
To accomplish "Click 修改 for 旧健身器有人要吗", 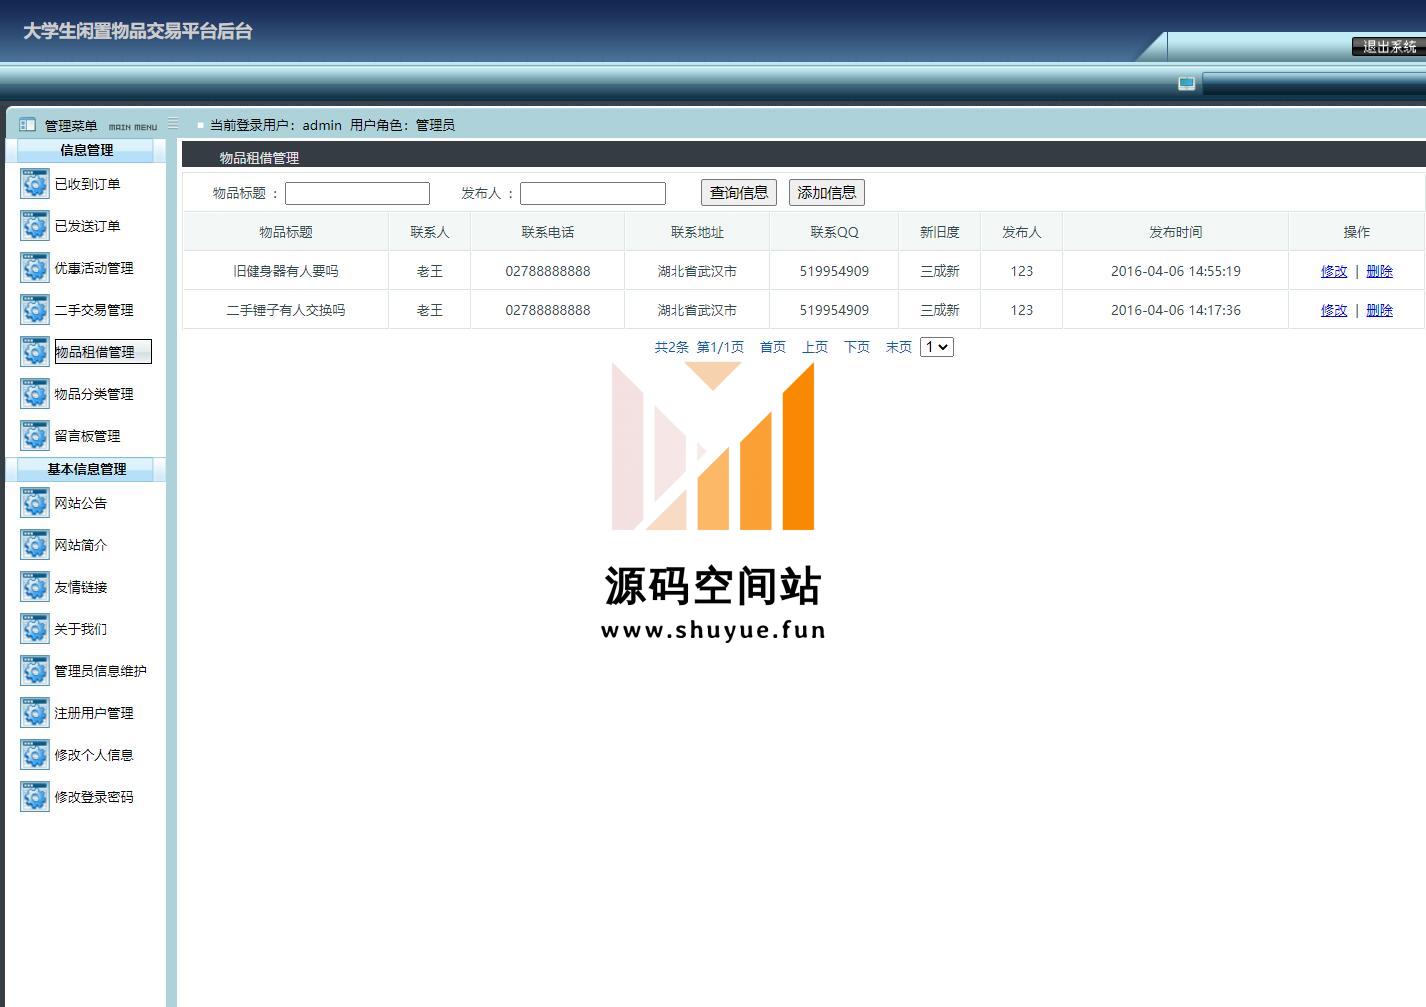I will (1334, 271).
